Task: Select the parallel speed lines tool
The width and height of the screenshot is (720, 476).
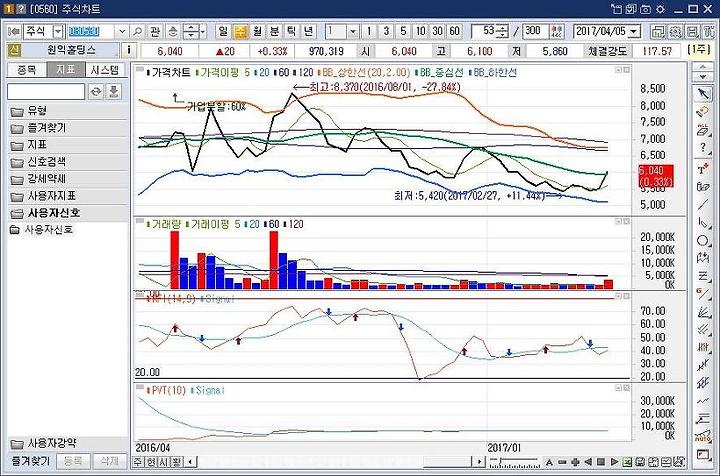Action: point(703,329)
